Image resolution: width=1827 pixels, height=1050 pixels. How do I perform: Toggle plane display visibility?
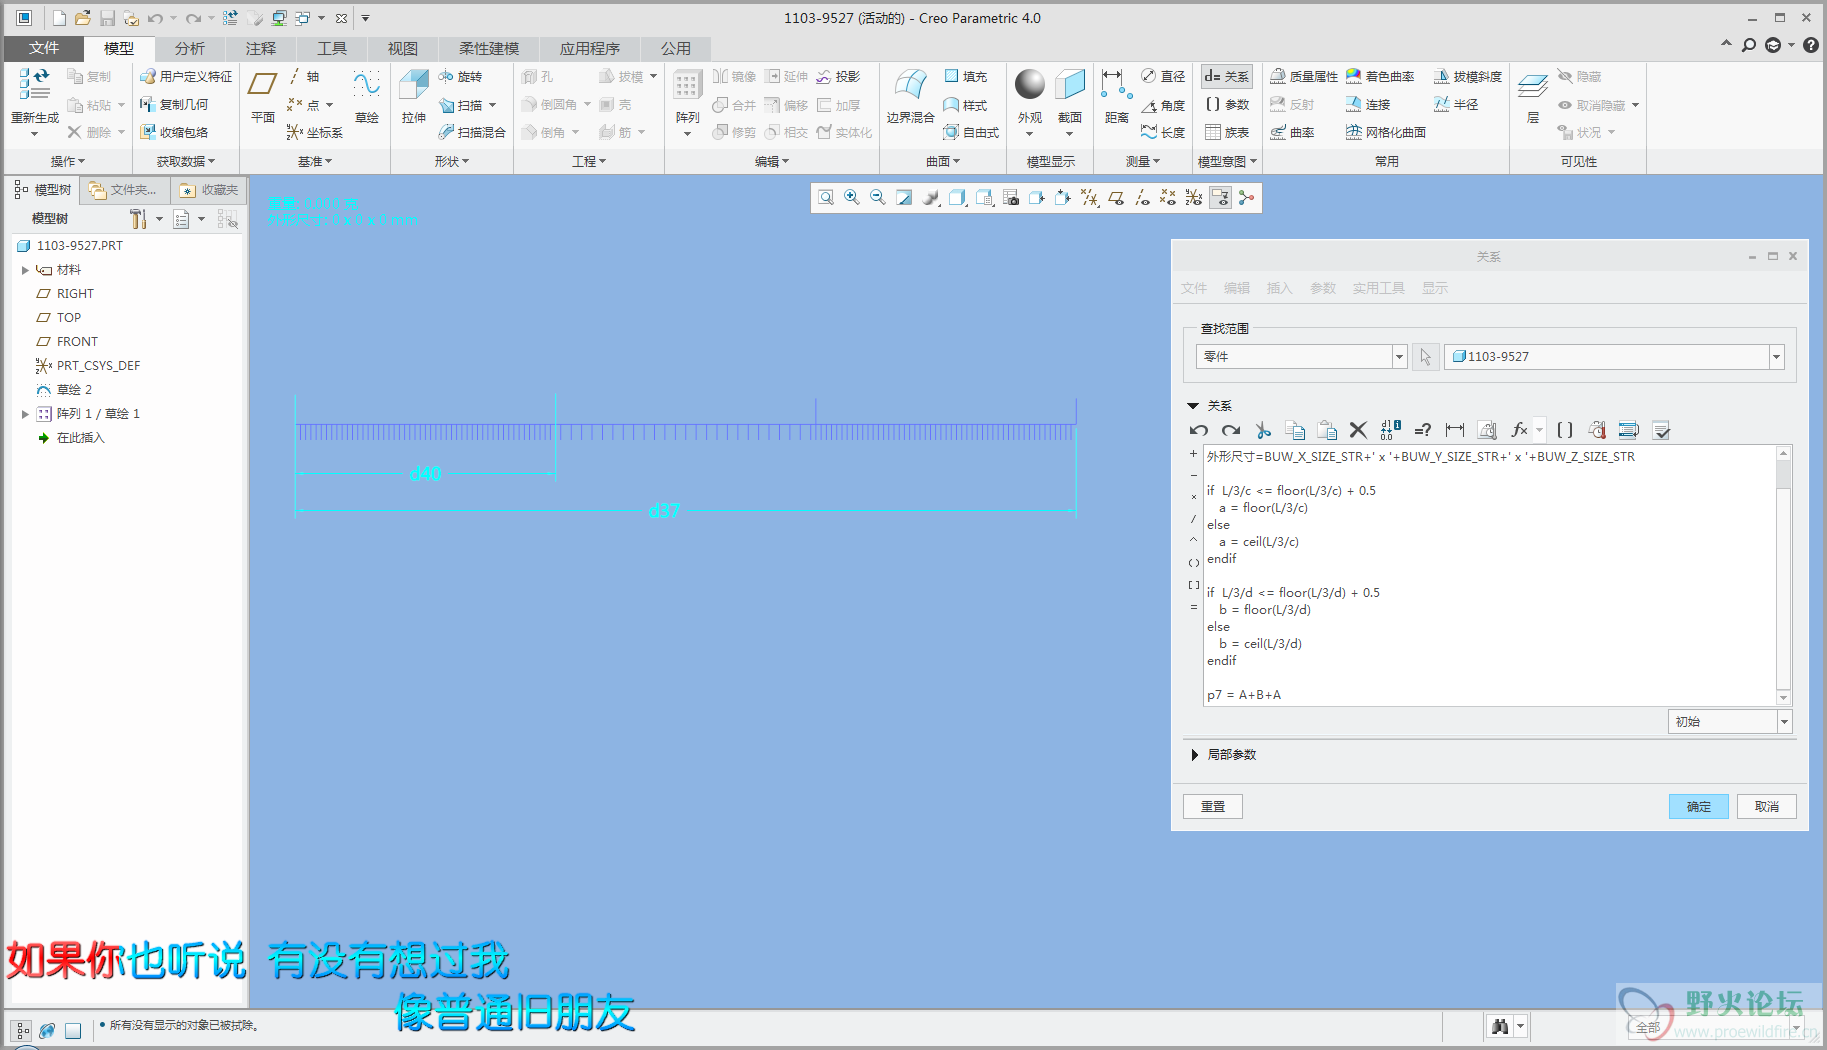(x=1116, y=198)
